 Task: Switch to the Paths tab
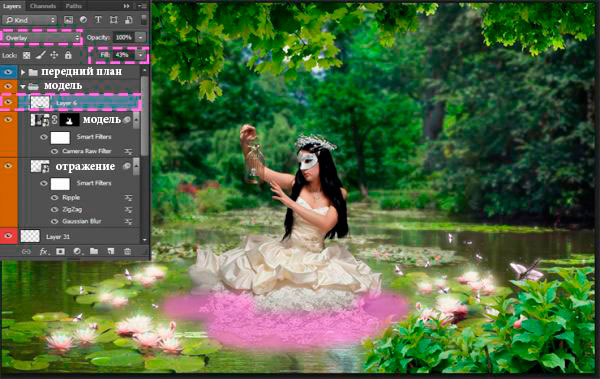(74, 6)
